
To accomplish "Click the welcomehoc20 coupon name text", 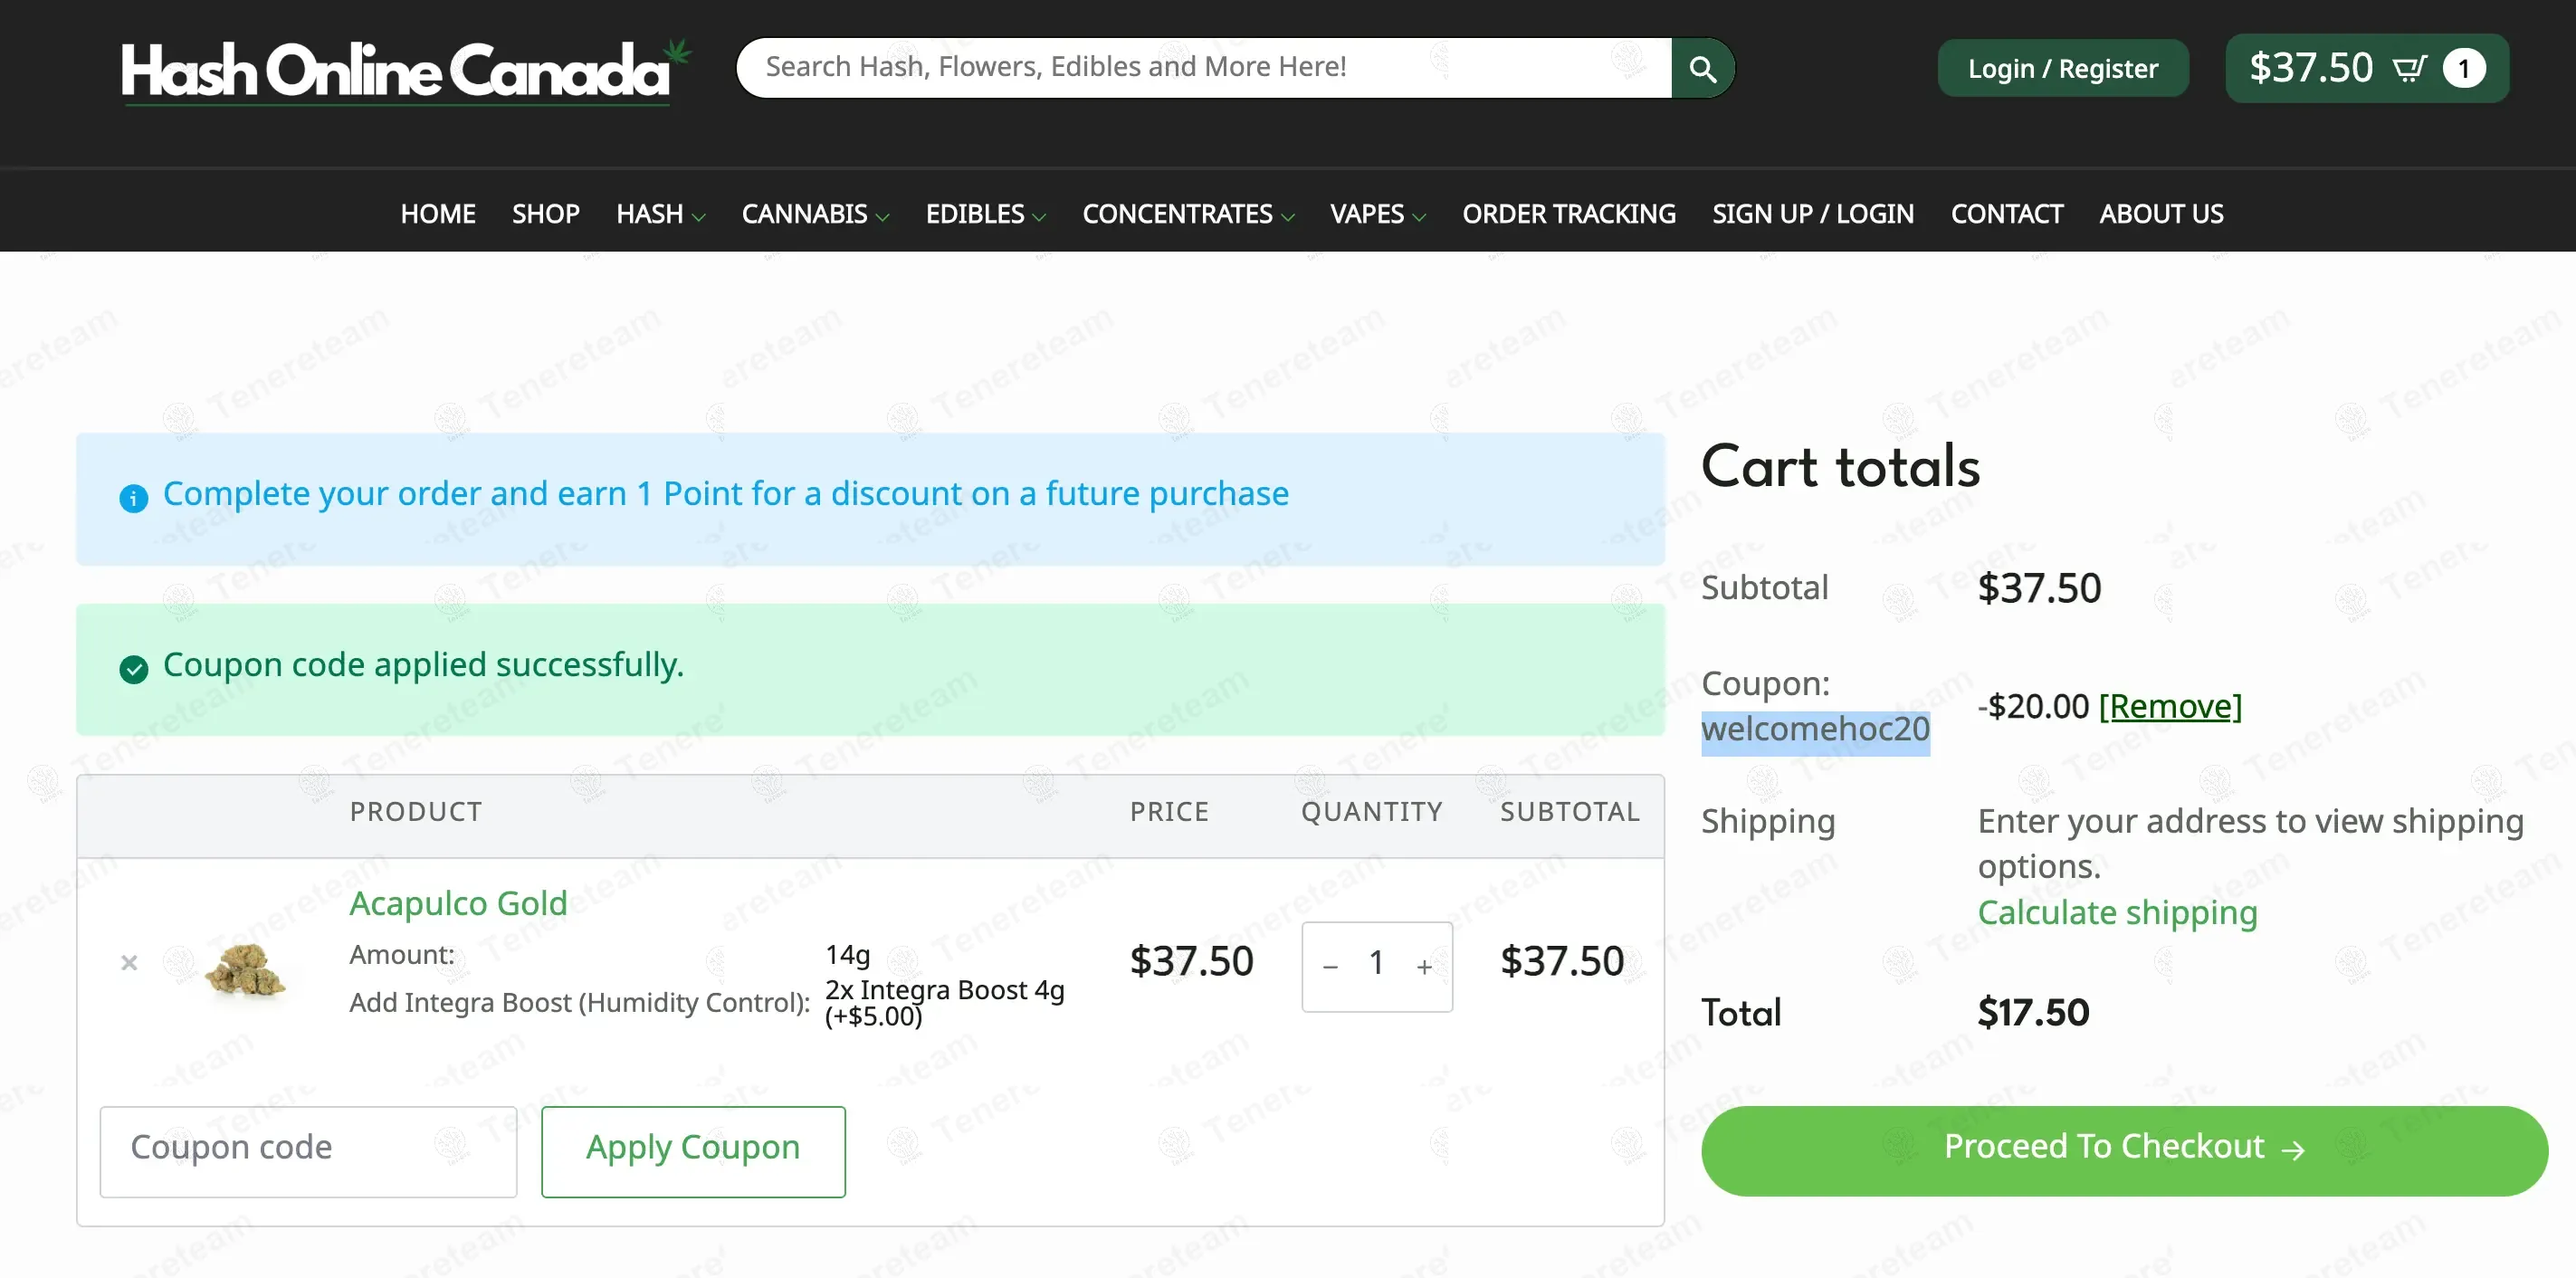I will point(1815,729).
